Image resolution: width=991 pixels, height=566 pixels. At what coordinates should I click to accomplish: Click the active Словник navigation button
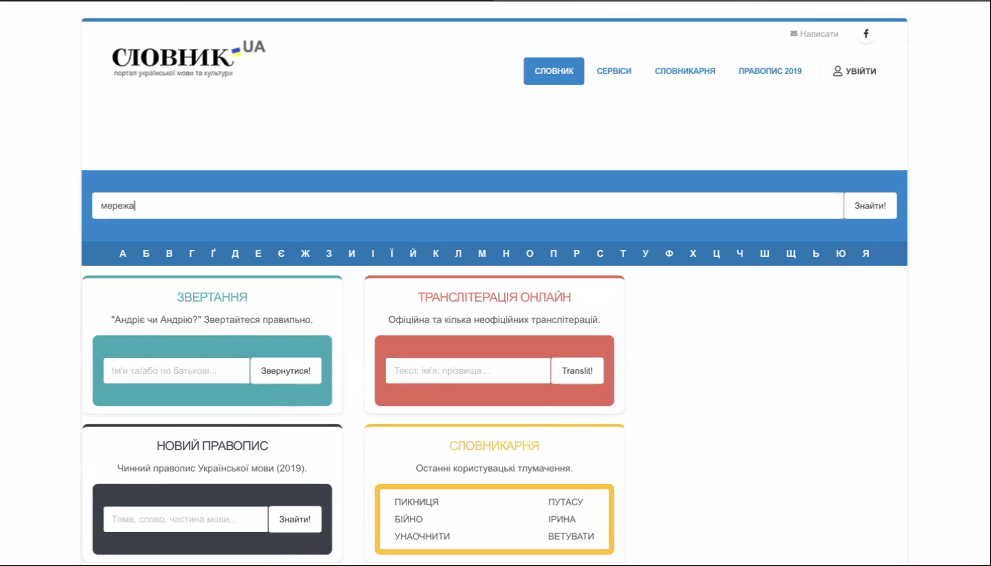554,71
